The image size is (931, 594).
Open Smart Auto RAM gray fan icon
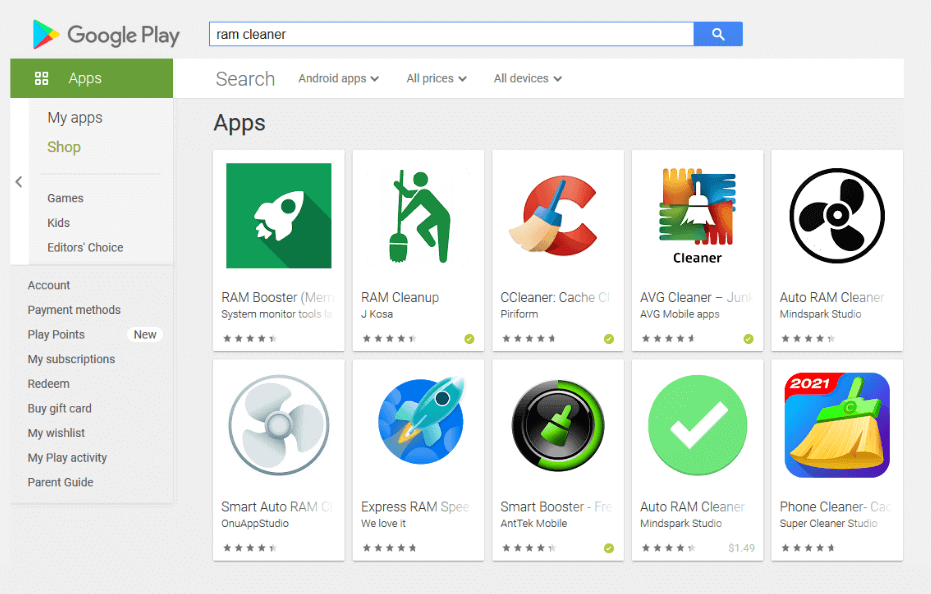(x=278, y=425)
